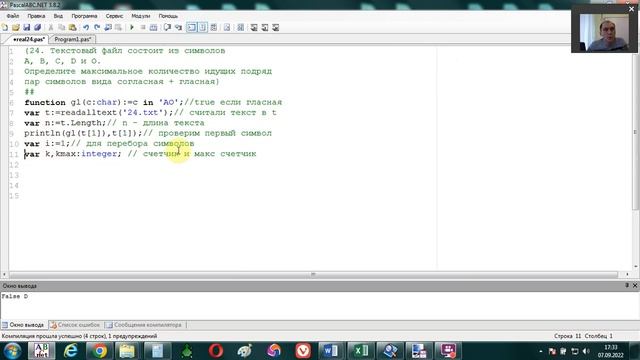640x360 pixels.
Task: Undo the last edit
Action: pos(86,27)
